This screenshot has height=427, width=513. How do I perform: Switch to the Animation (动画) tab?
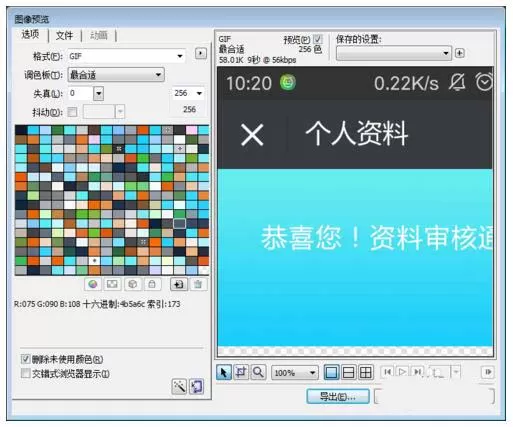99,35
